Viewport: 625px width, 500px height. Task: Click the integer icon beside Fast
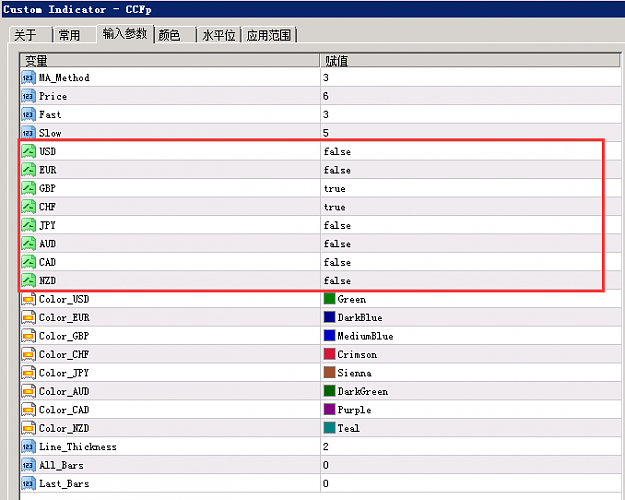click(x=28, y=114)
